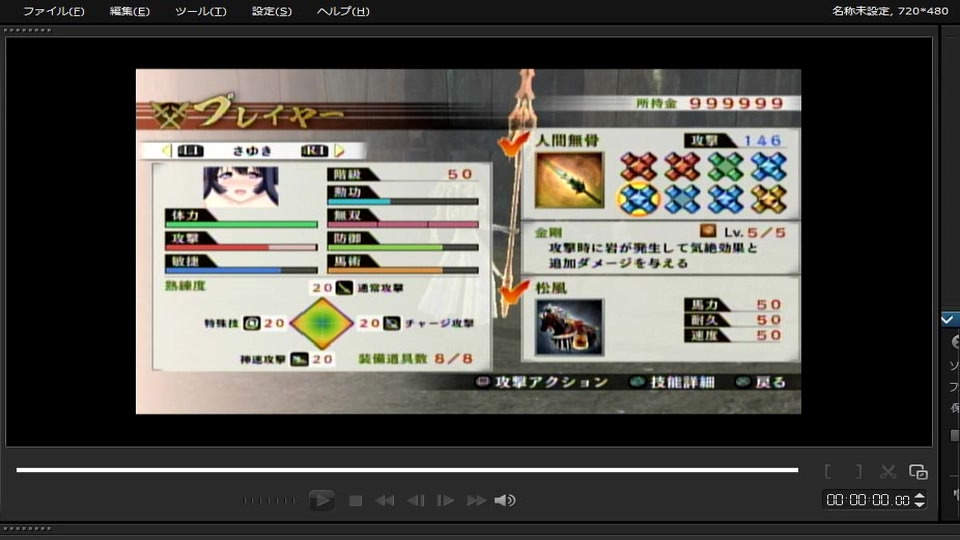The image size is (960, 540).
Task: Jump to start with double-left arrow button
Action: (x=384, y=501)
